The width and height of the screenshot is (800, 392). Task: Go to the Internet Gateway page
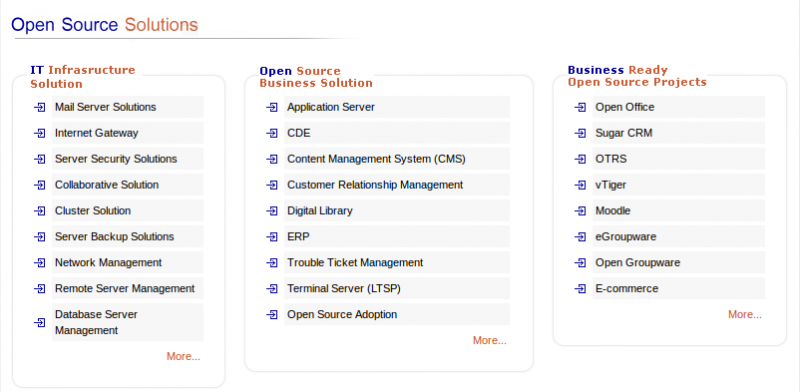coord(96,133)
